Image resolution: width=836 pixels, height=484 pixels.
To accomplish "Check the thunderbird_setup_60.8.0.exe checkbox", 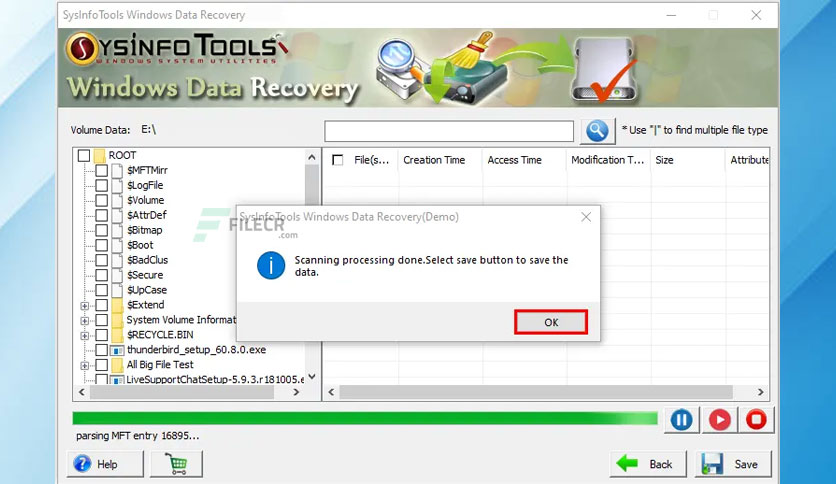I will tap(101, 350).
